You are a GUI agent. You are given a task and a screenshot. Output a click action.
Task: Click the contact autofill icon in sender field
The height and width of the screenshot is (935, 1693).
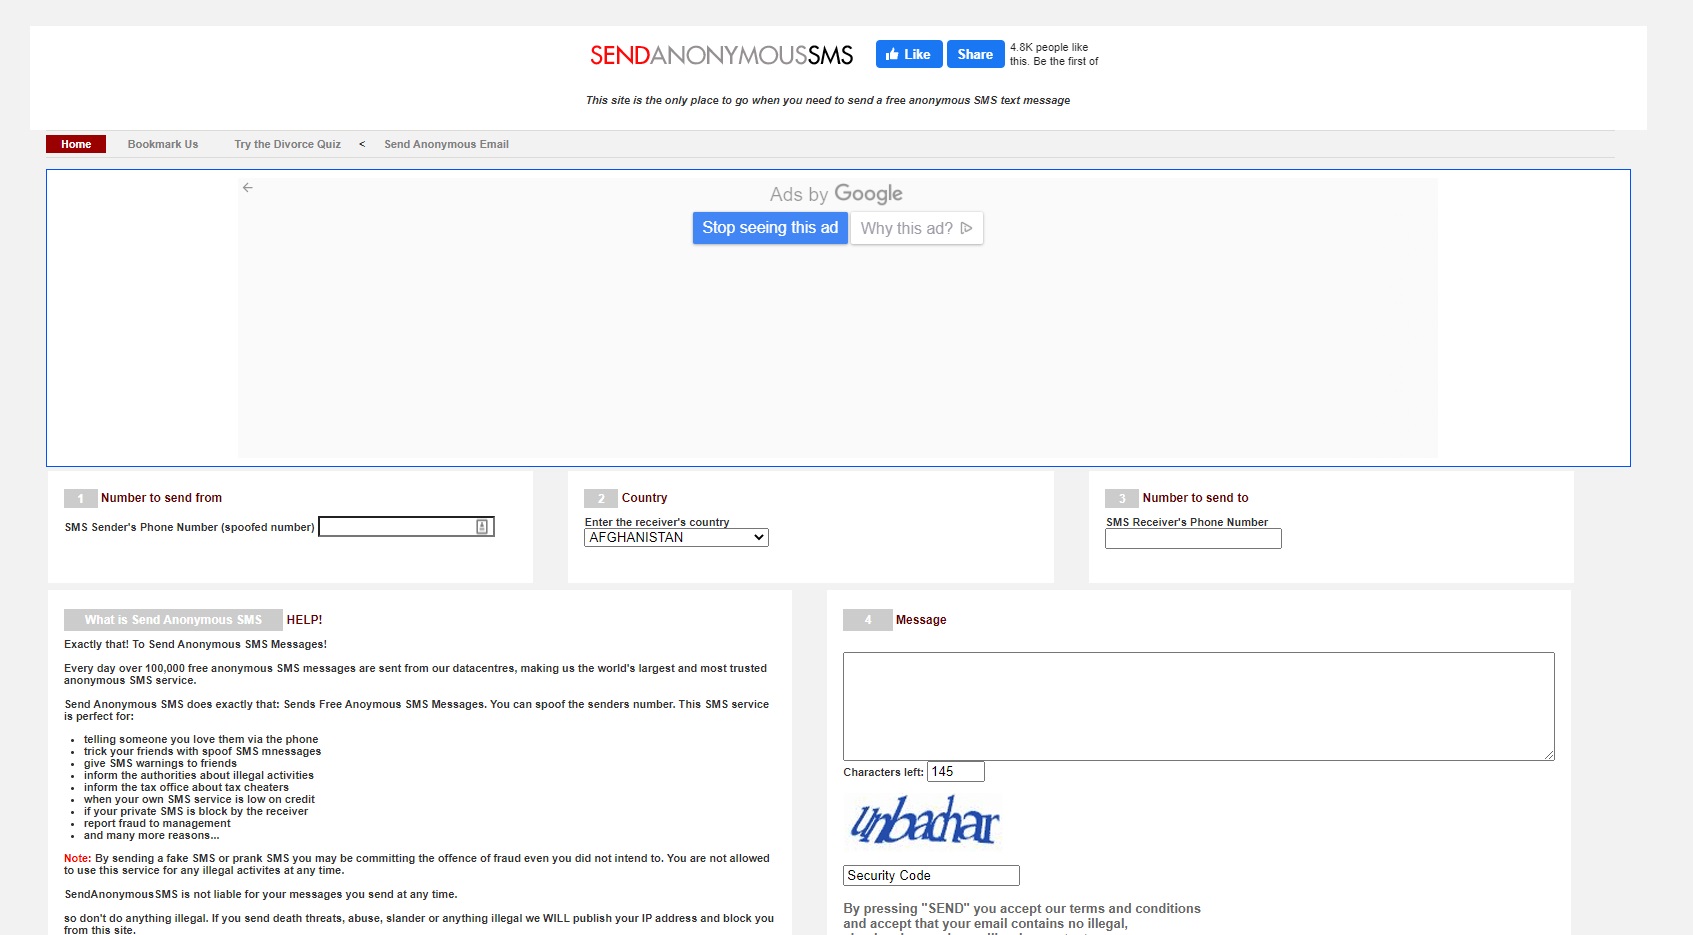[x=482, y=527]
